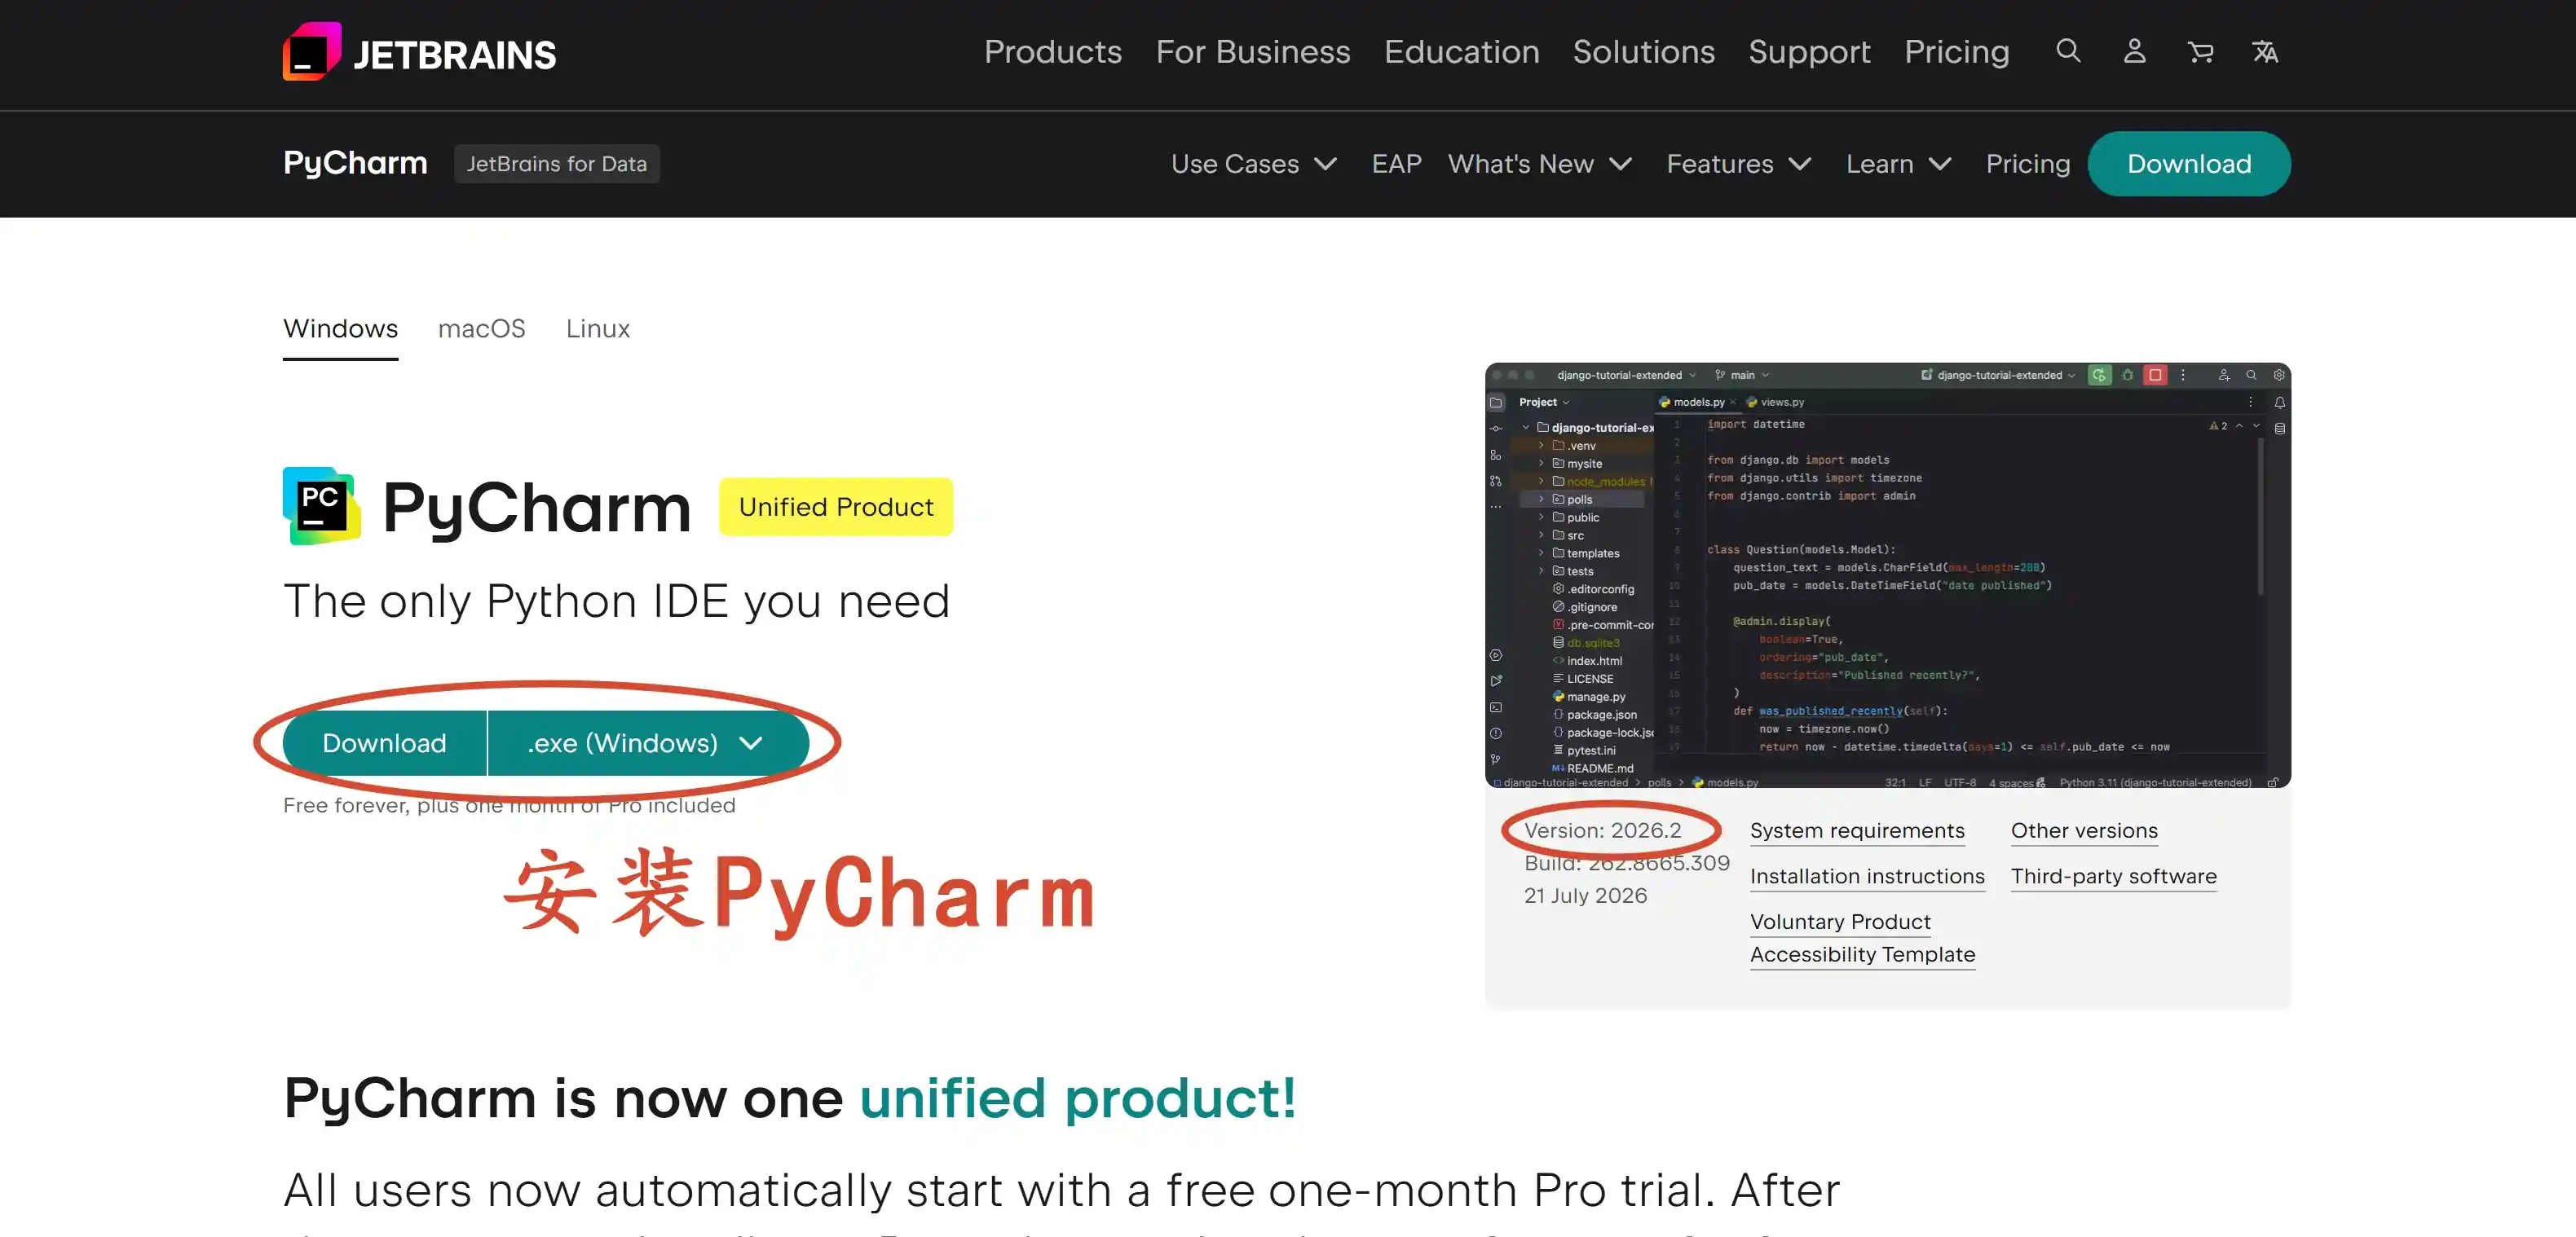Viewport: 2576px width, 1237px height.
Task: Open For Business menu
Action: (x=1252, y=52)
